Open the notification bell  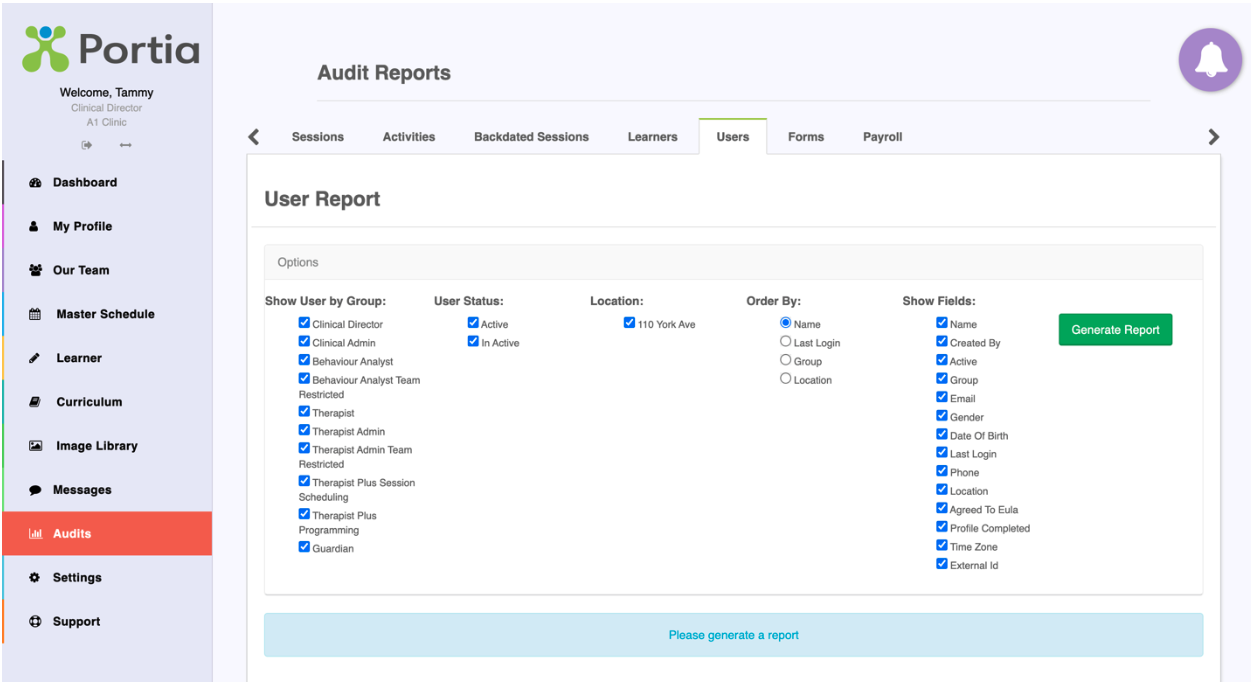tap(1209, 60)
